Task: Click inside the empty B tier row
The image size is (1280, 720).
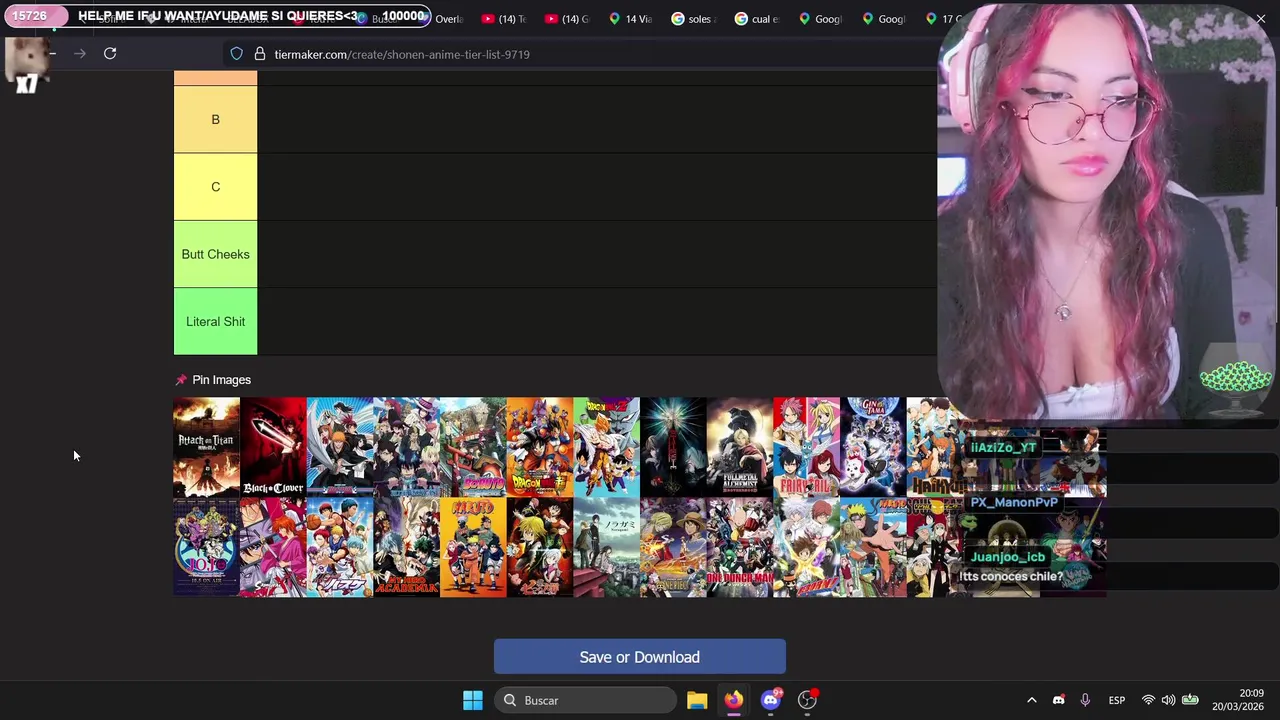Action: 597,119
